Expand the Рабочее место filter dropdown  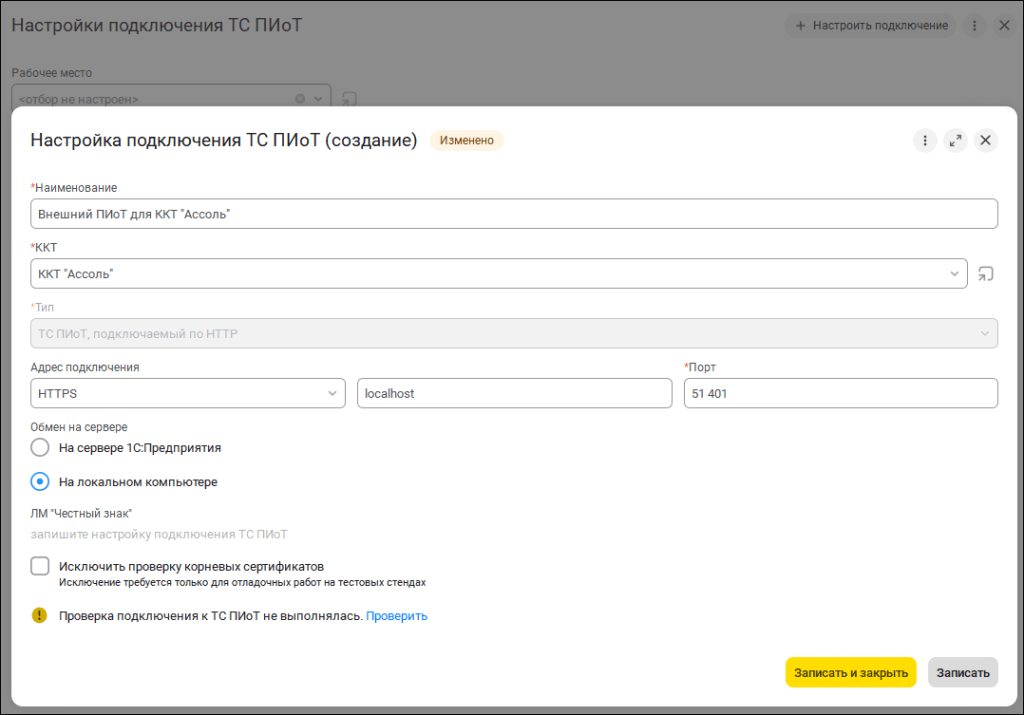[x=318, y=99]
